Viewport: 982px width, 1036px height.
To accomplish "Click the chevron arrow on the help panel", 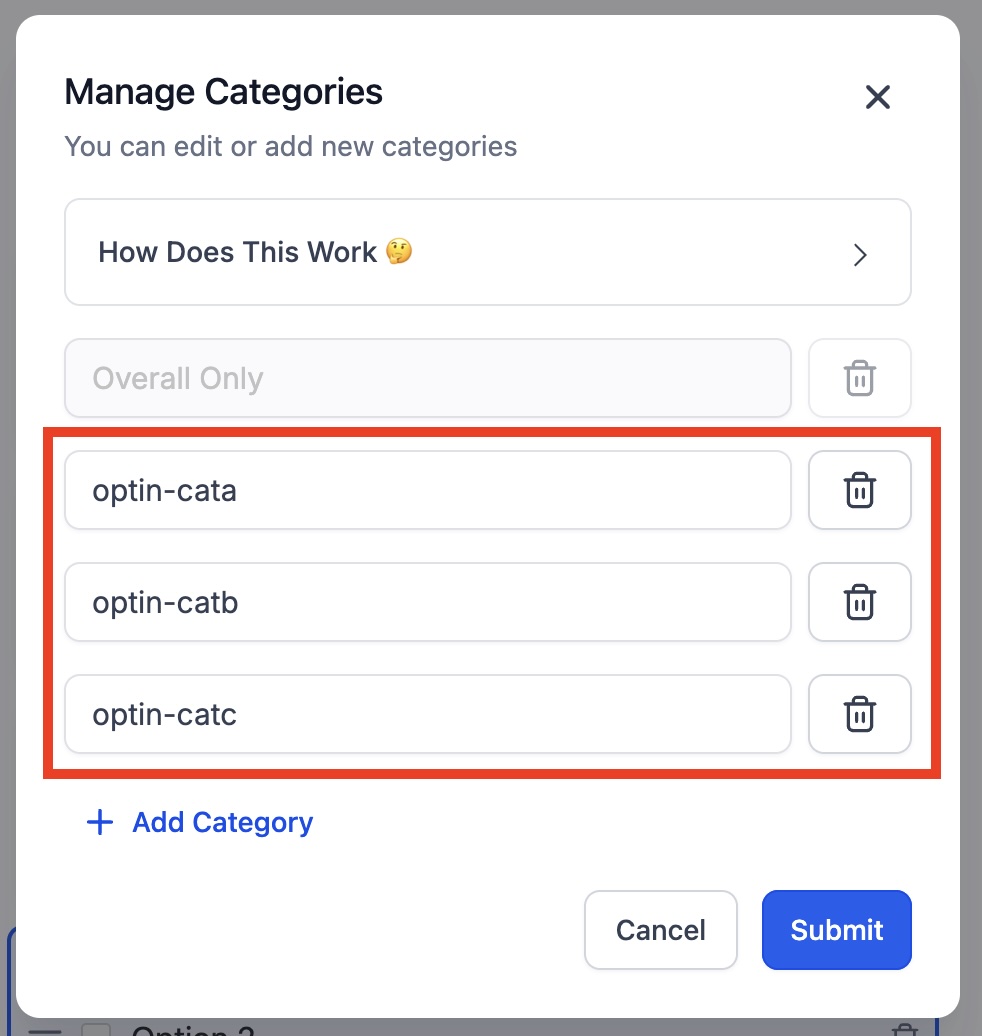I will click(859, 254).
